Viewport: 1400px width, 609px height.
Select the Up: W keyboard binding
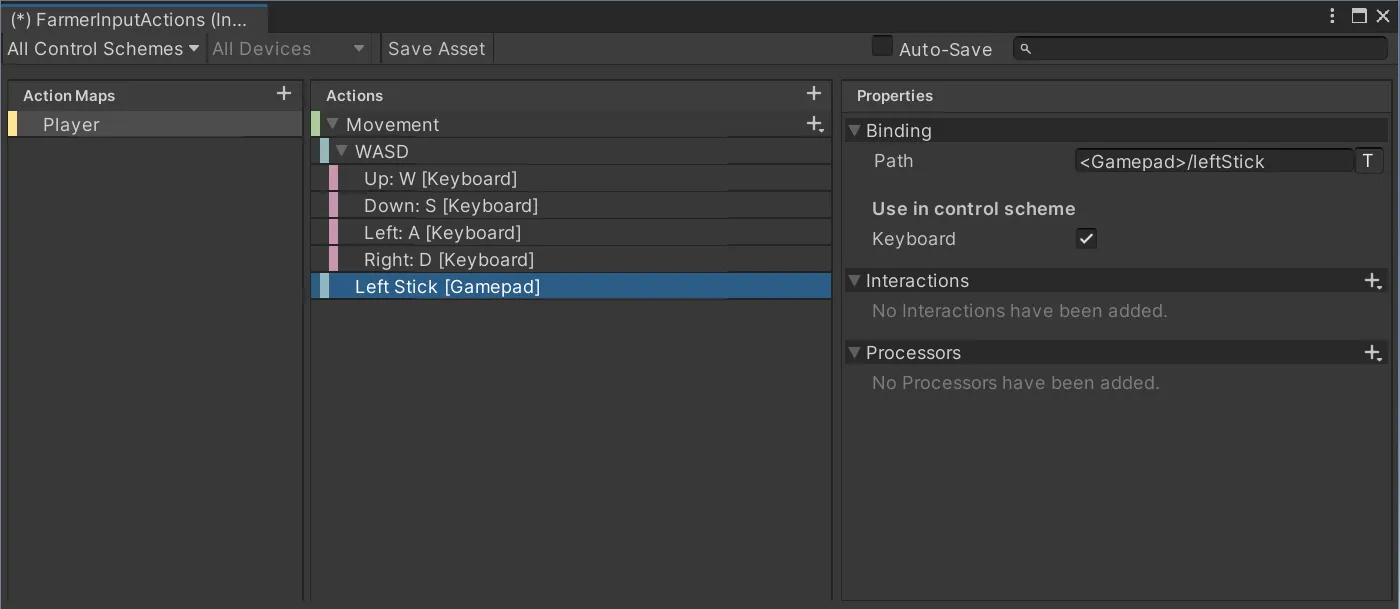click(440, 179)
